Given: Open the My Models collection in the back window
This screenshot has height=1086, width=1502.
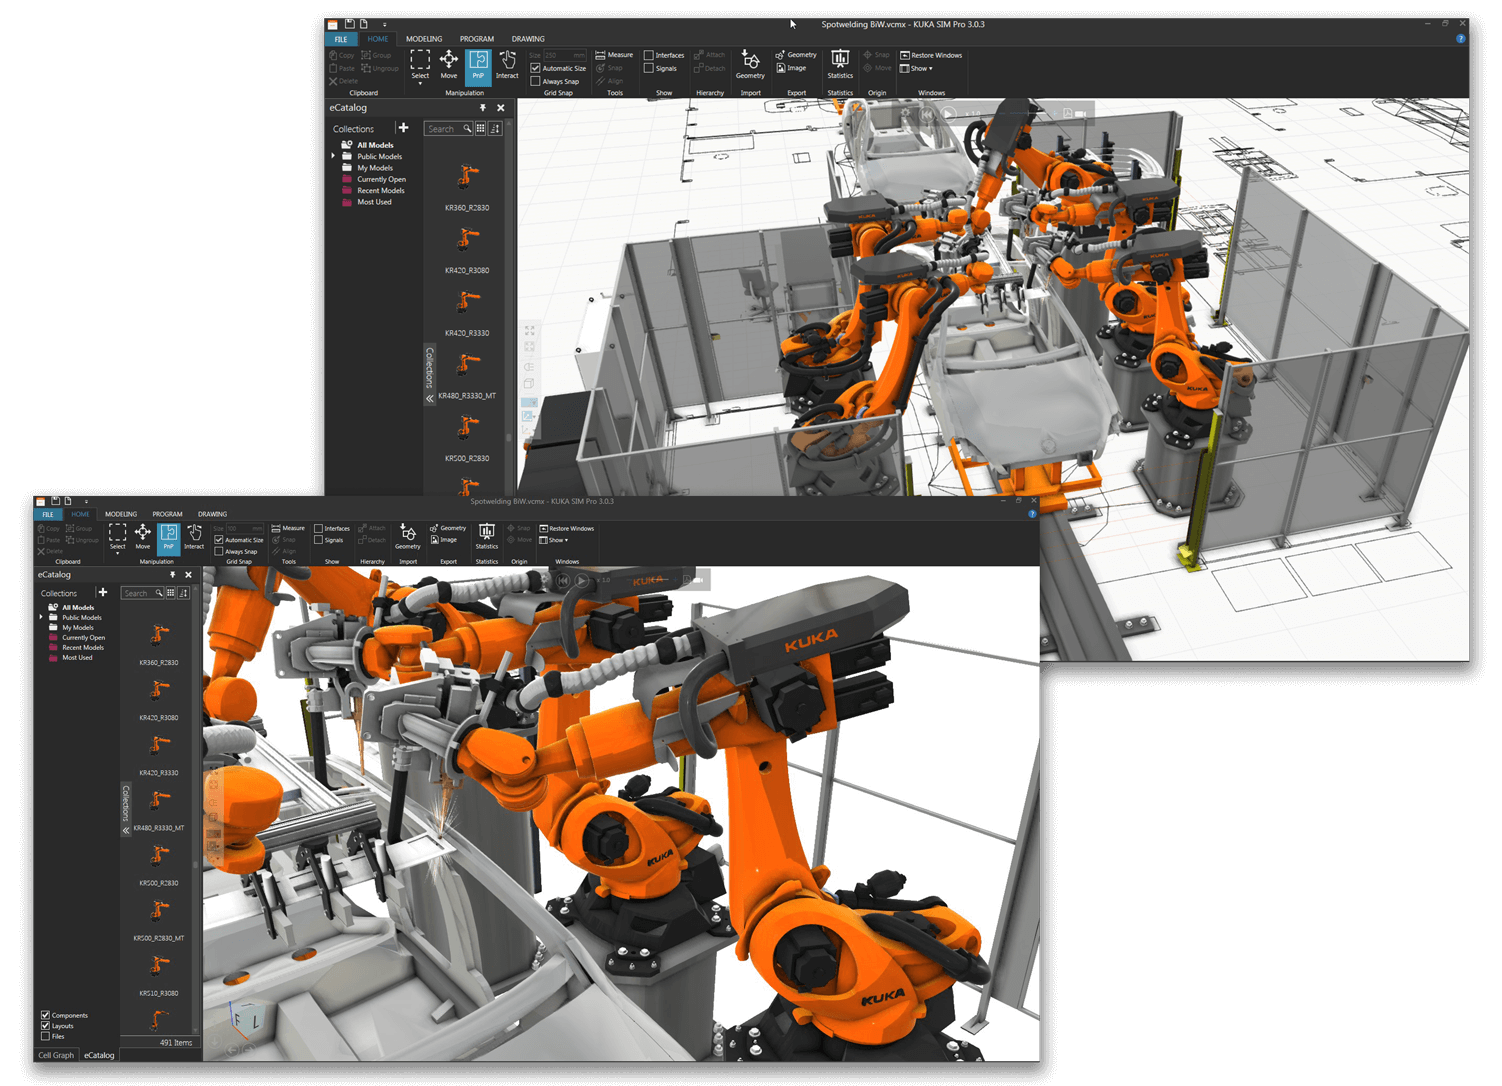Looking at the screenshot, I should click(x=375, y=168).
